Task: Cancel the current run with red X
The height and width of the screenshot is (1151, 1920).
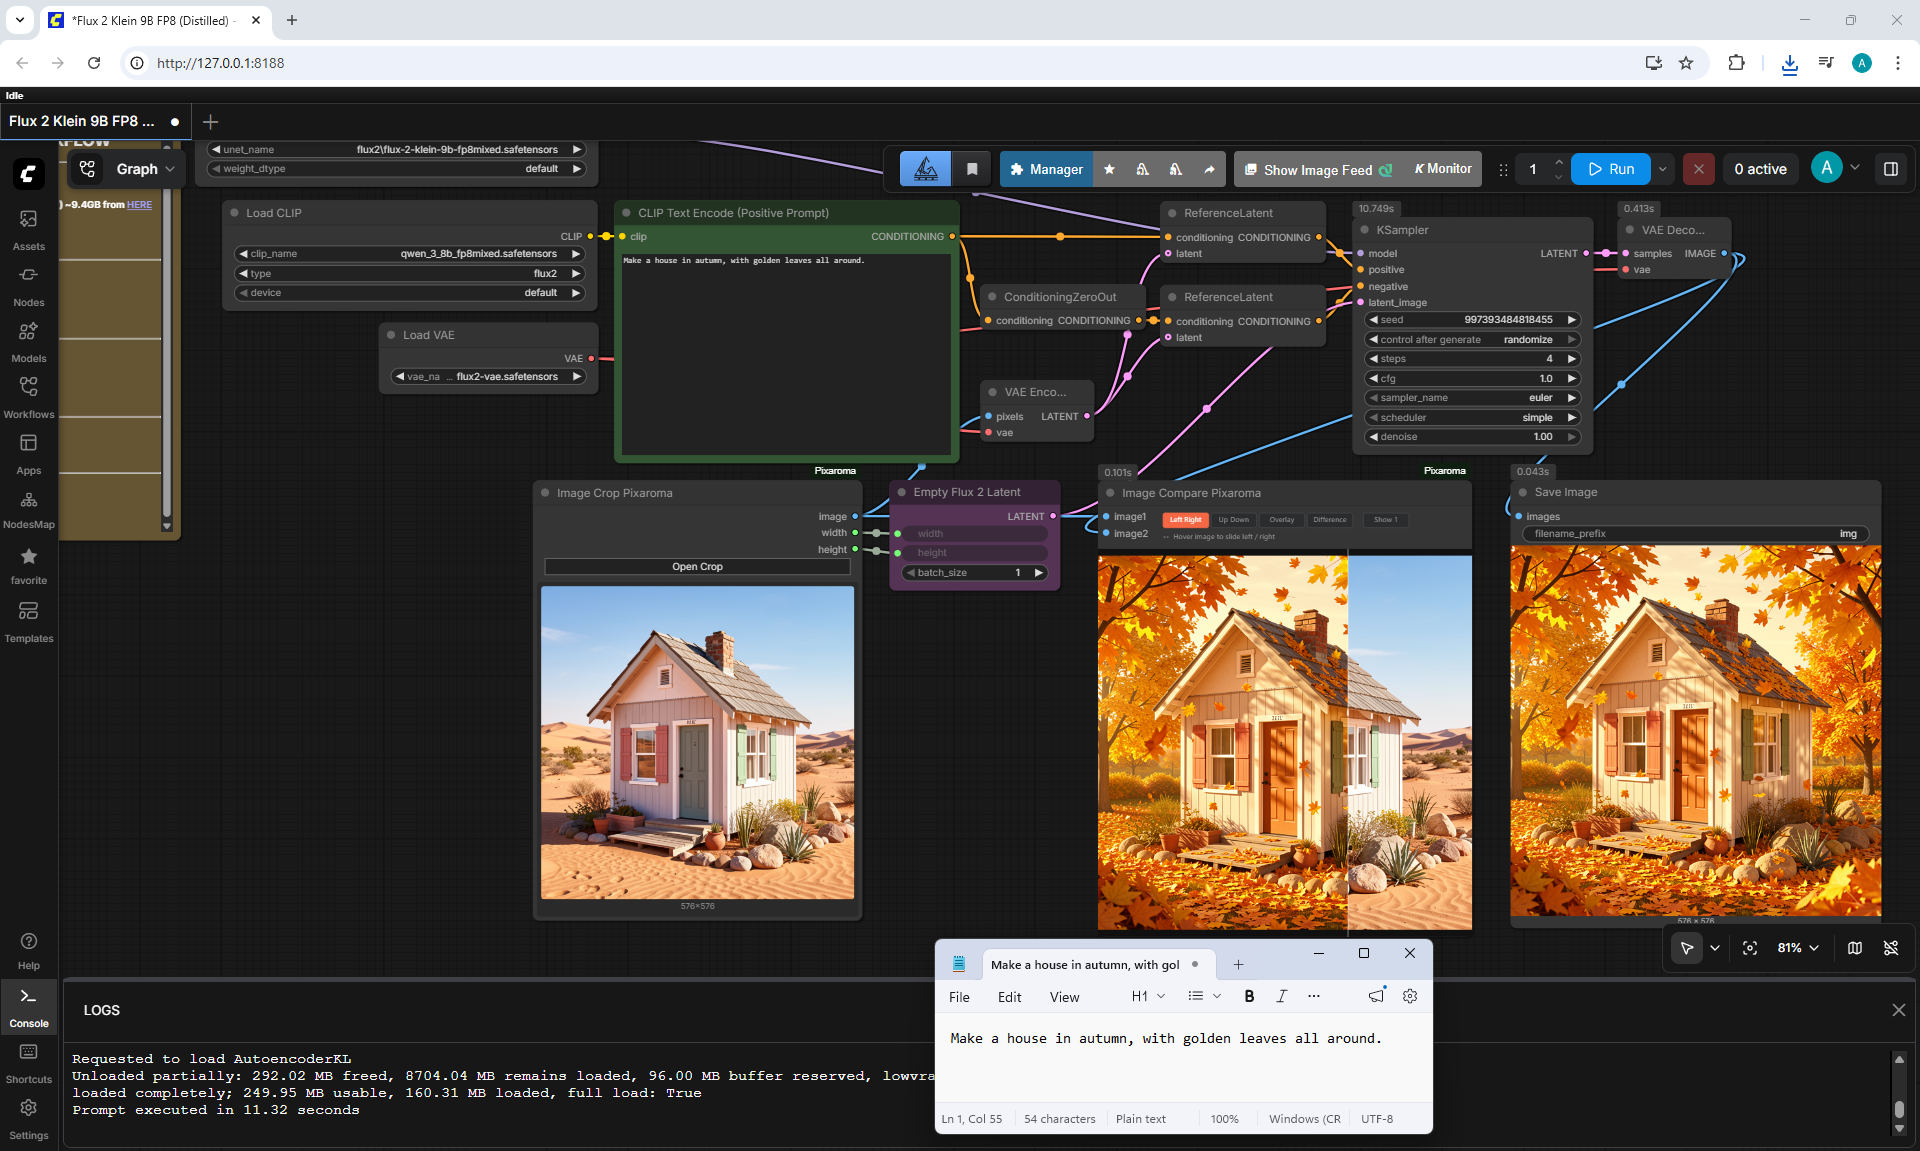Action: [1698, 169]
